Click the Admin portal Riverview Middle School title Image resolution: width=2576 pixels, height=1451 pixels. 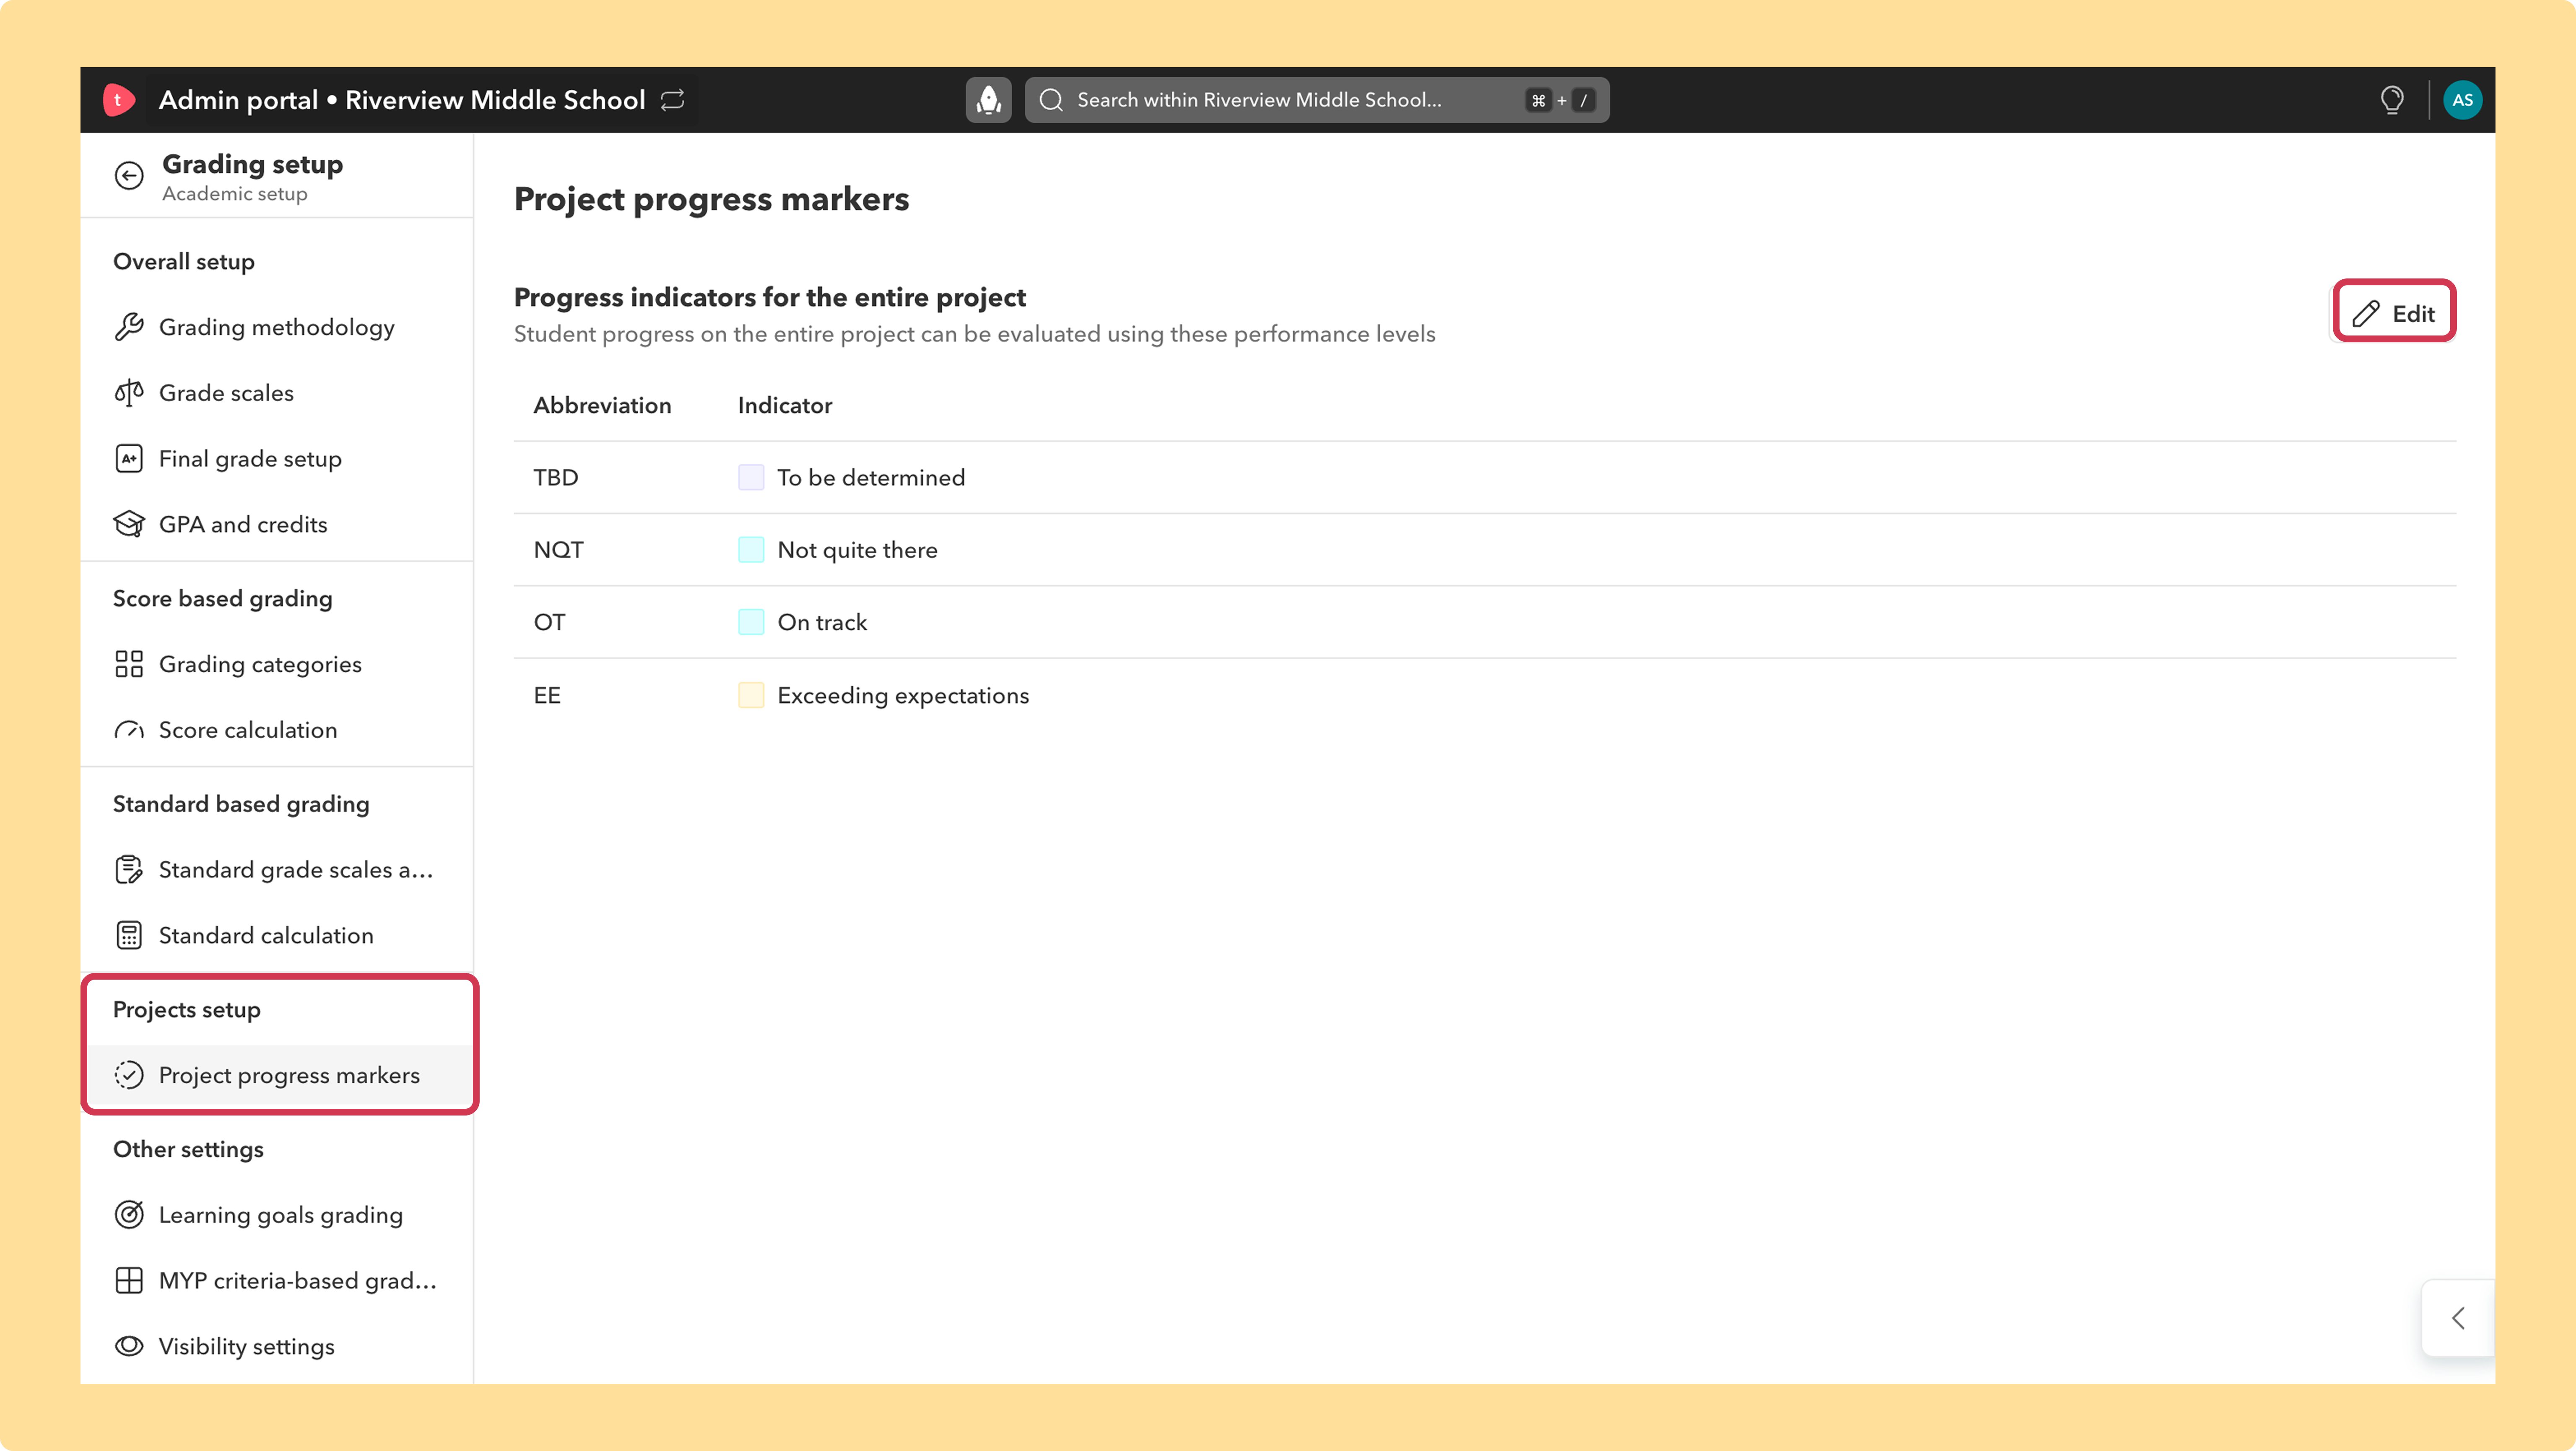(402, 100)
